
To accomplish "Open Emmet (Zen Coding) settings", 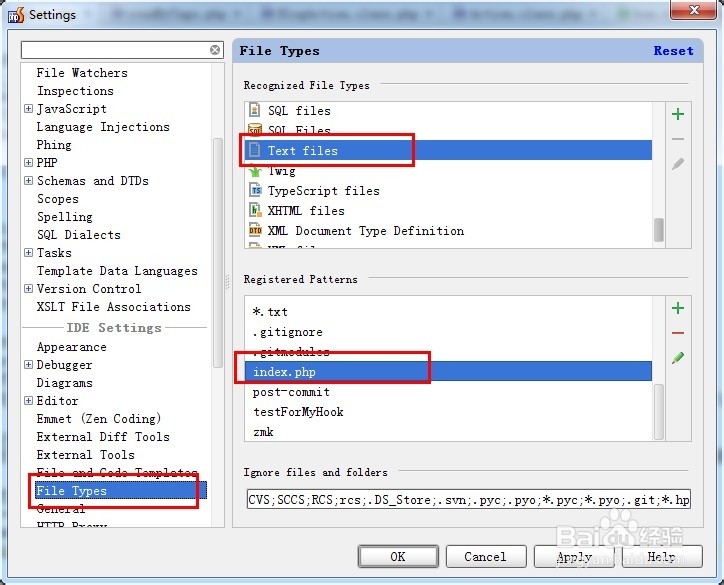I will pyautogui.click(x=99, y=419).
